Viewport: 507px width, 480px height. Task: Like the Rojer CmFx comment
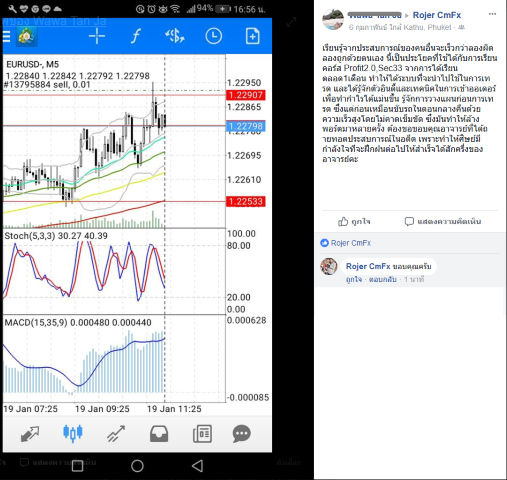354,280
